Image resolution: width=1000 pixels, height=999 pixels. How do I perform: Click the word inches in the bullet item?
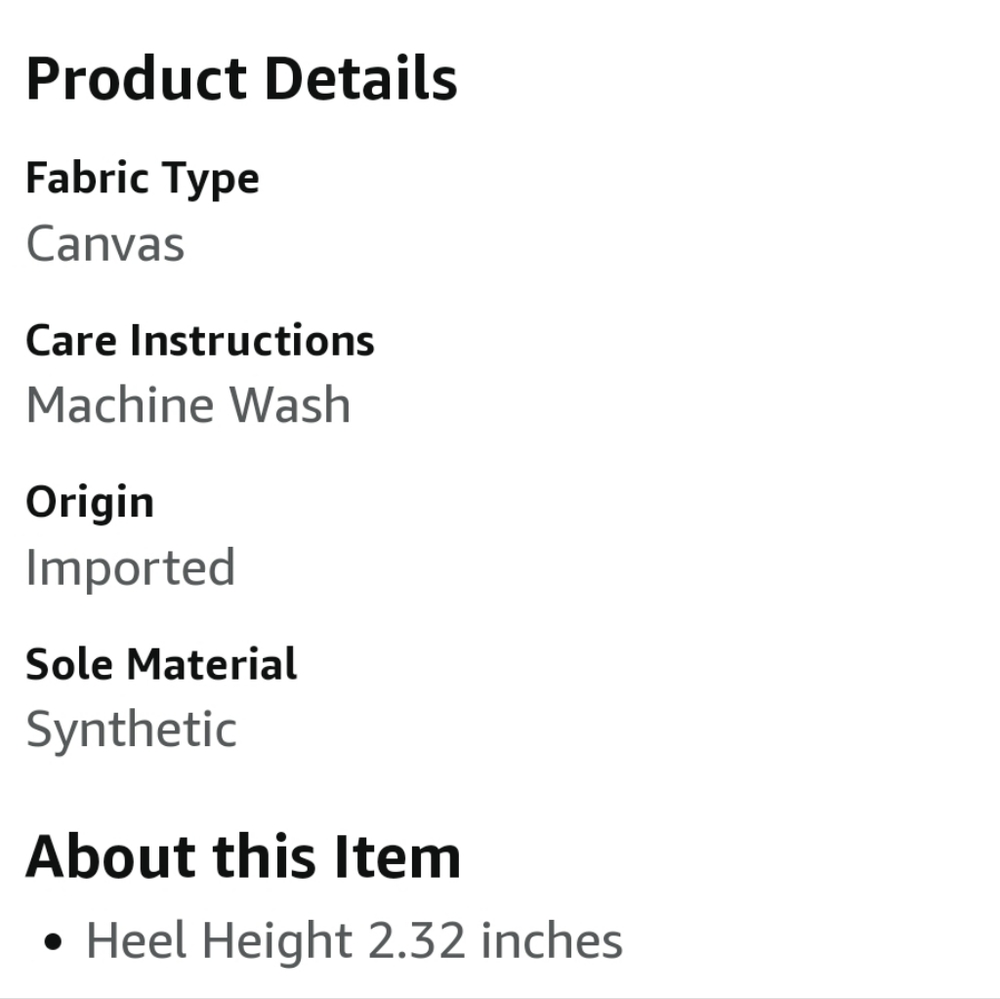pos(552,942)
